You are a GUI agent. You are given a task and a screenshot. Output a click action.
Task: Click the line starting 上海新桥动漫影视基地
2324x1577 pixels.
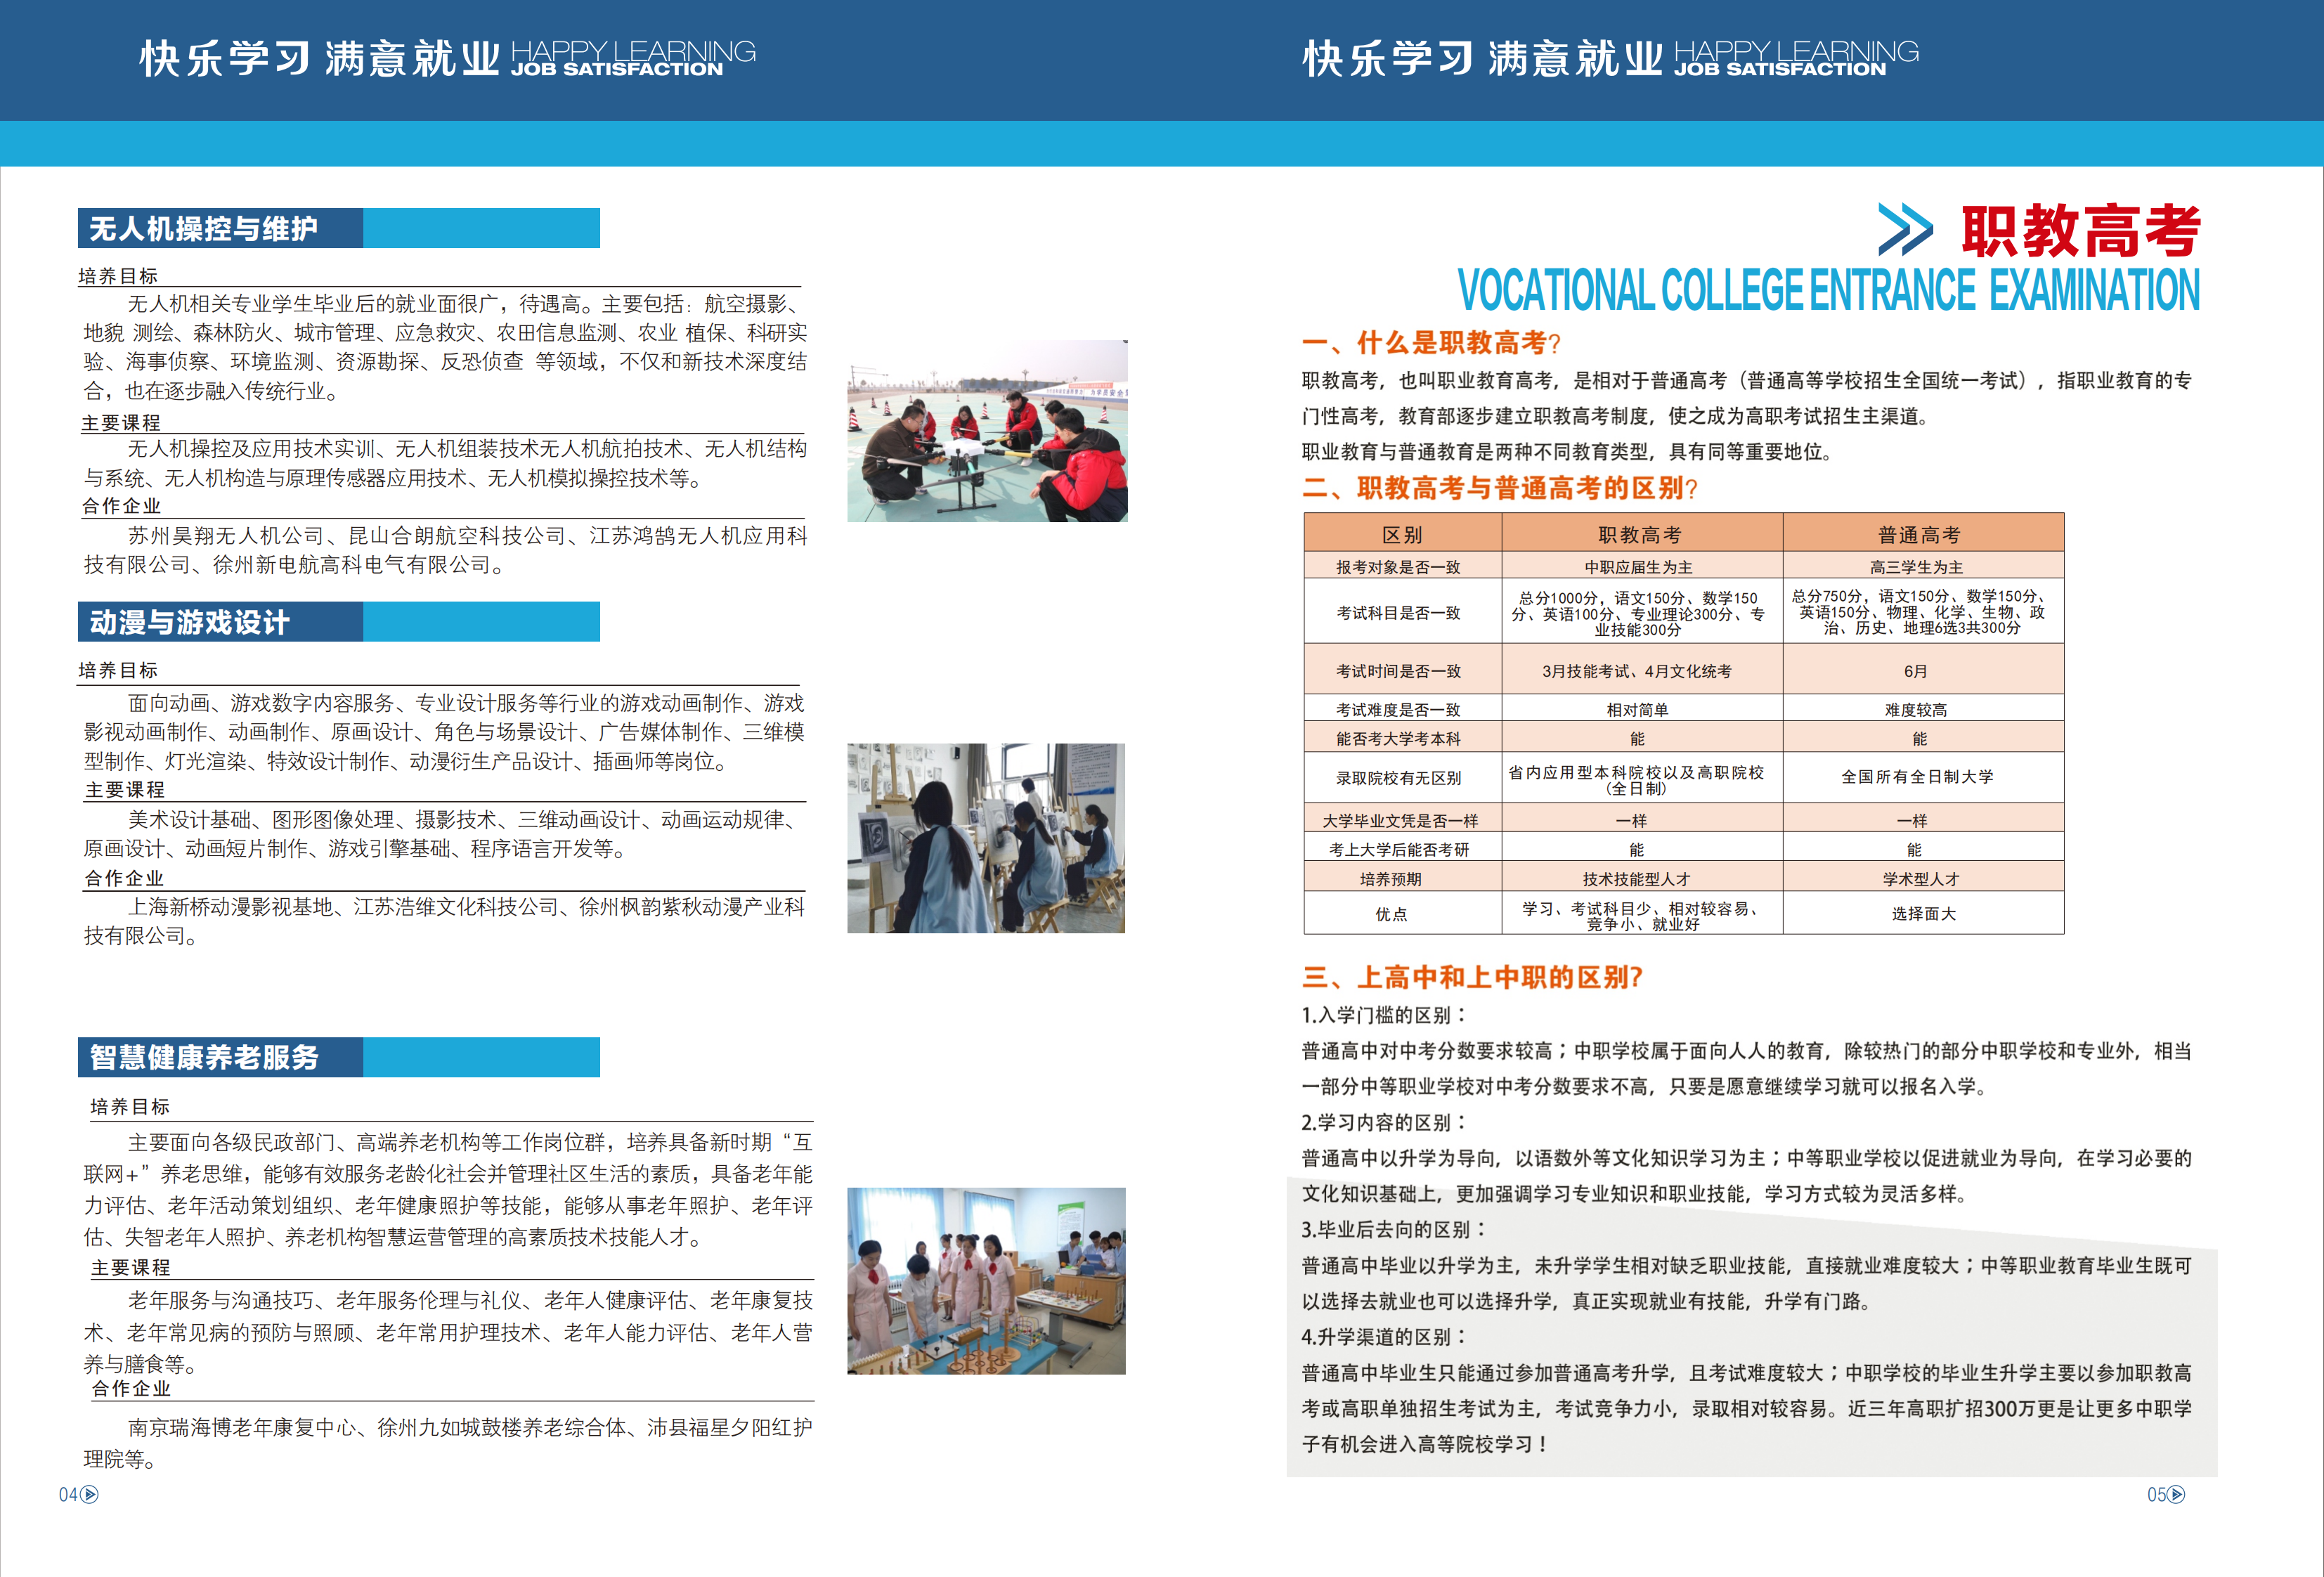(x=466, y=907)
